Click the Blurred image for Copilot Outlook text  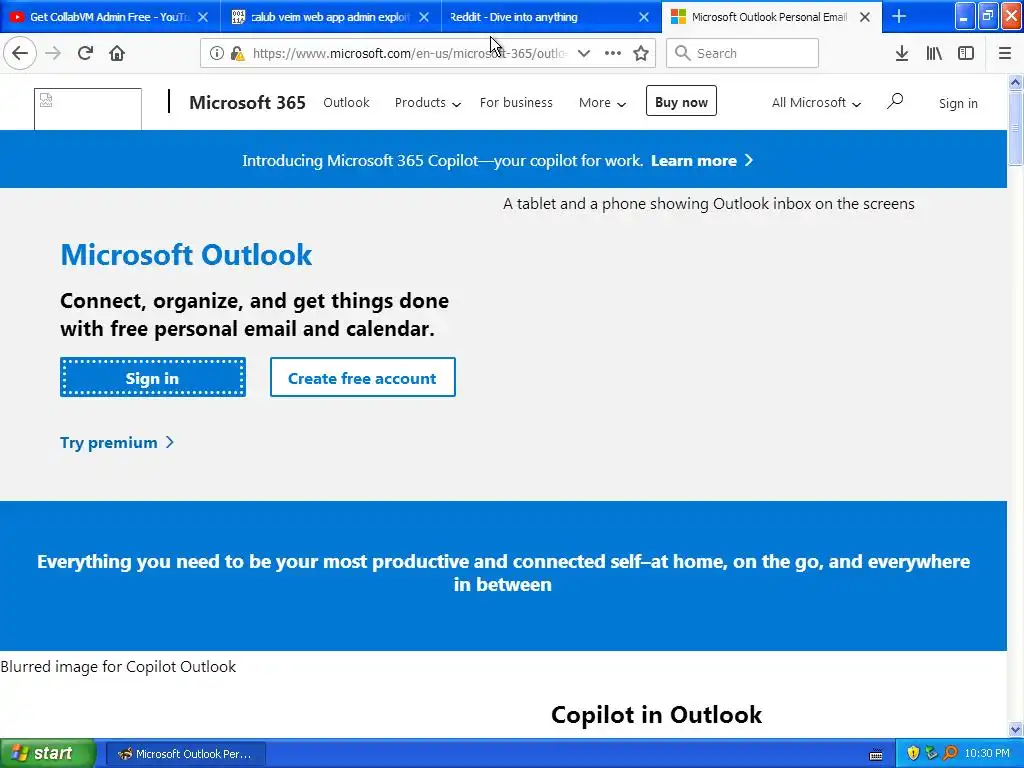click(x=118, y=667)
